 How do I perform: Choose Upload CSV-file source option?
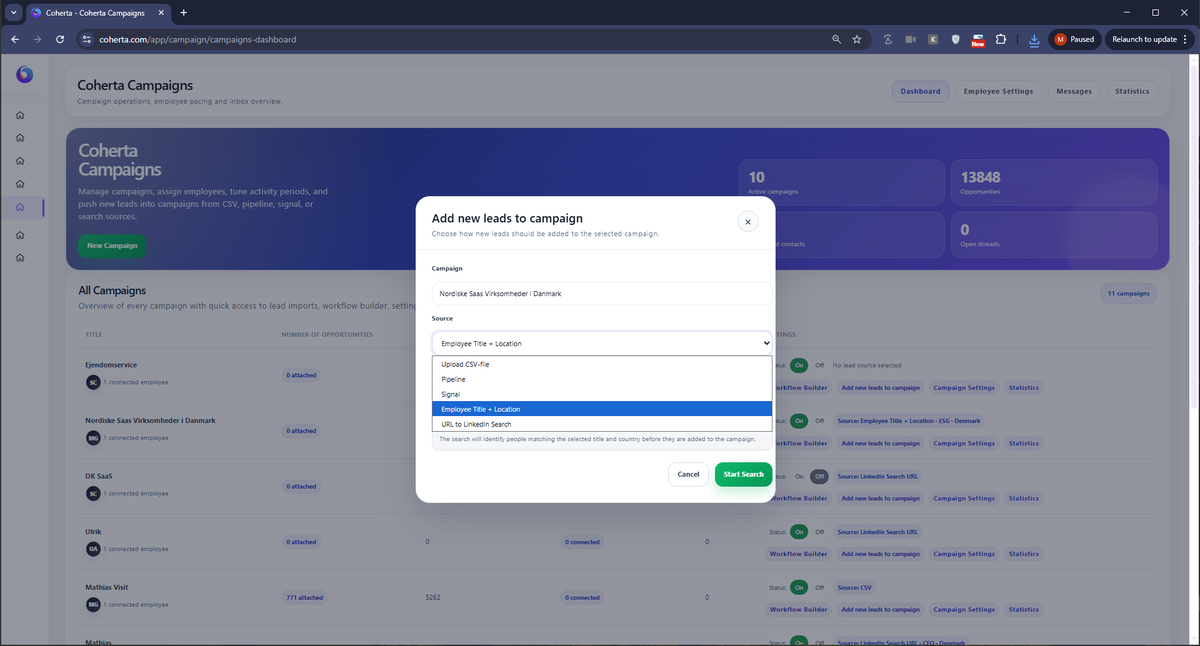tap(602, 364)
